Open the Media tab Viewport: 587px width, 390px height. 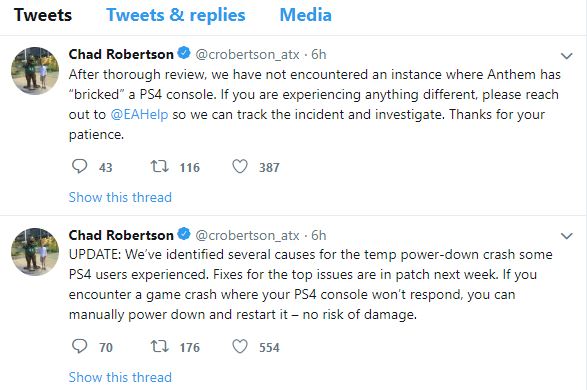(305, 15)
